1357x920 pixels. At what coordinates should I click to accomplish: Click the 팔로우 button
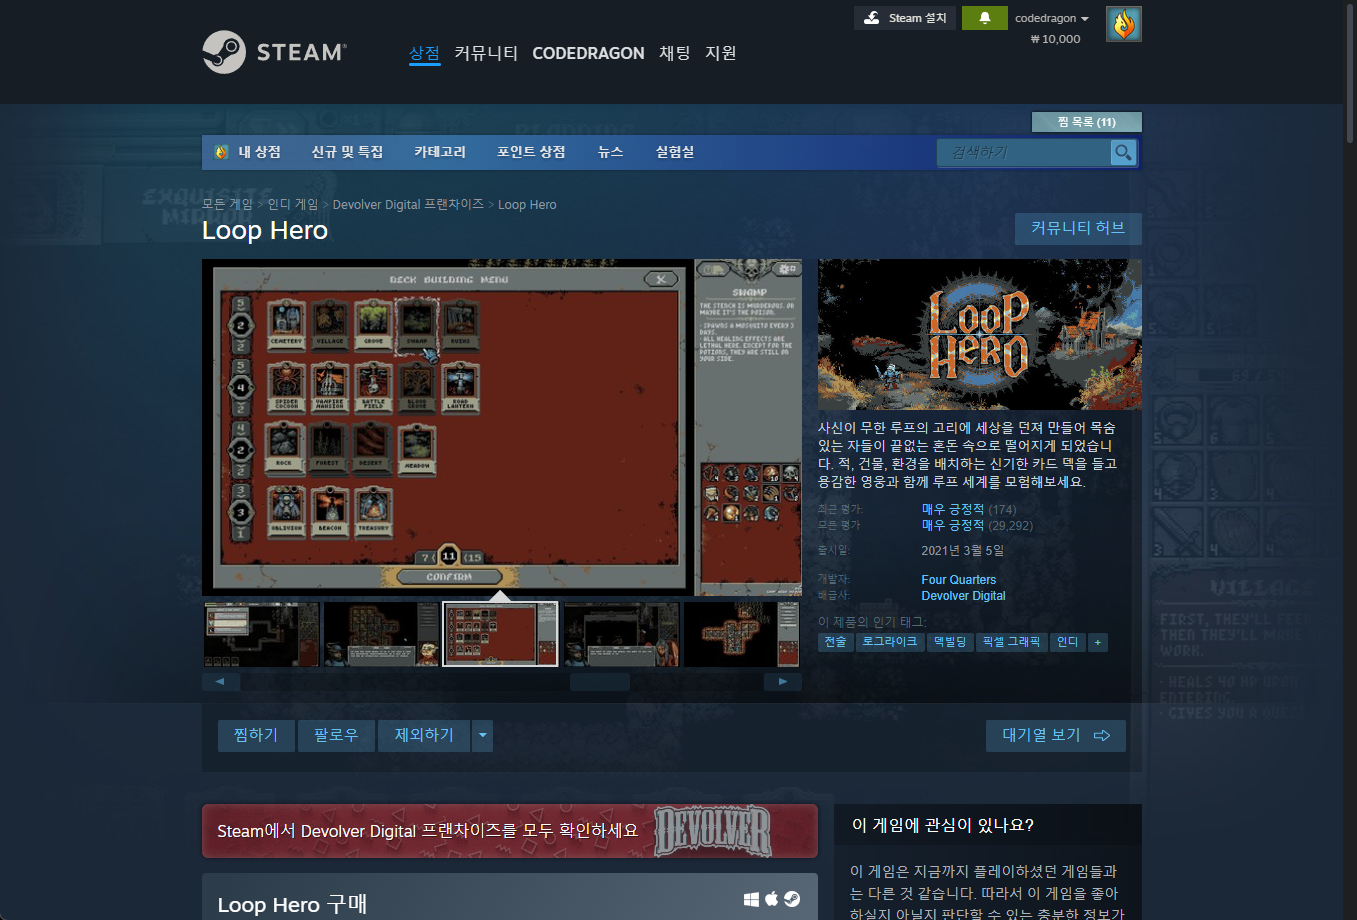336,735
